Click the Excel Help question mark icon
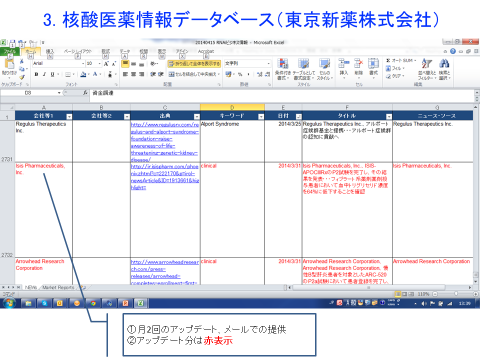Image resolution: width=480 pixels, height=360 pixels. click(x=453, y=51)
